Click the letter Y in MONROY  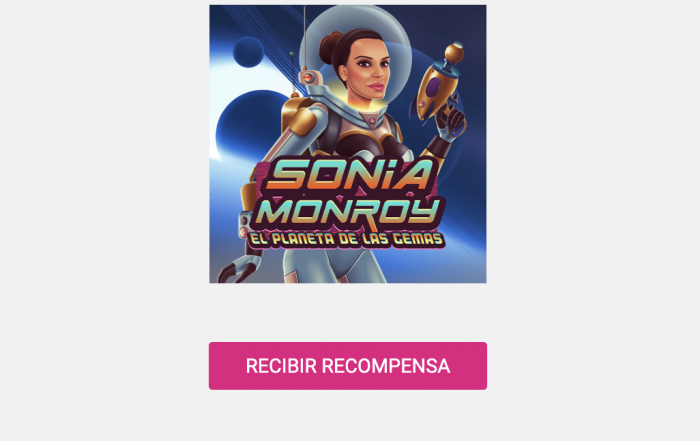[x=425, y=211]
